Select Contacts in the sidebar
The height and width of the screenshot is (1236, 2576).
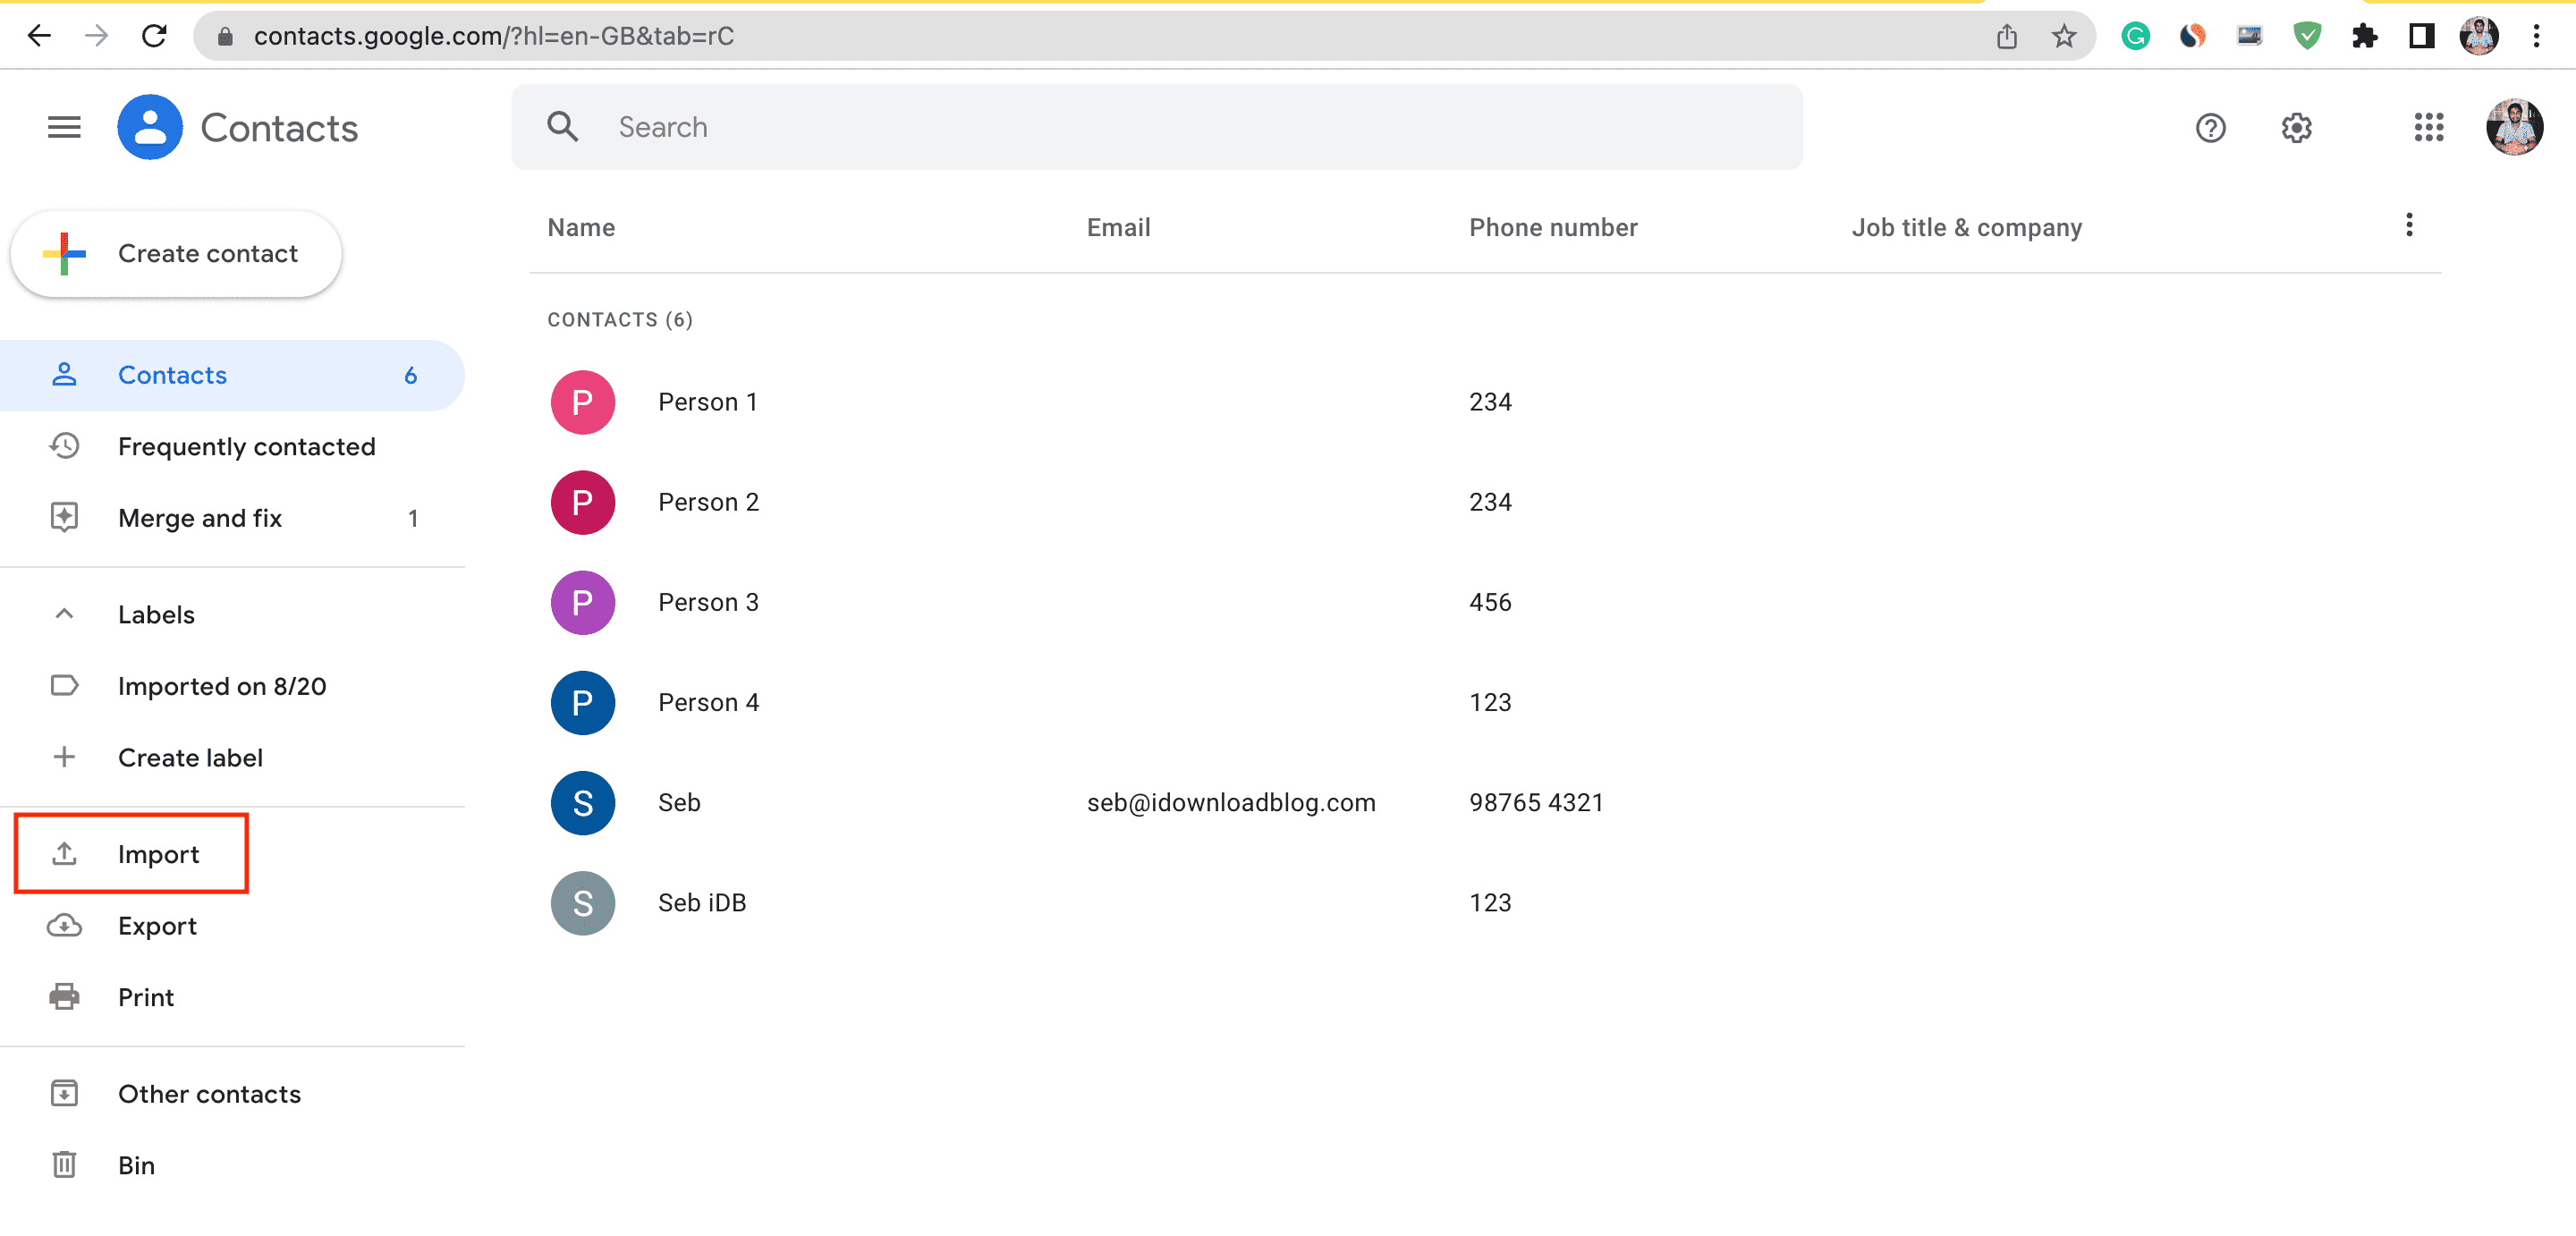(232, 375)
